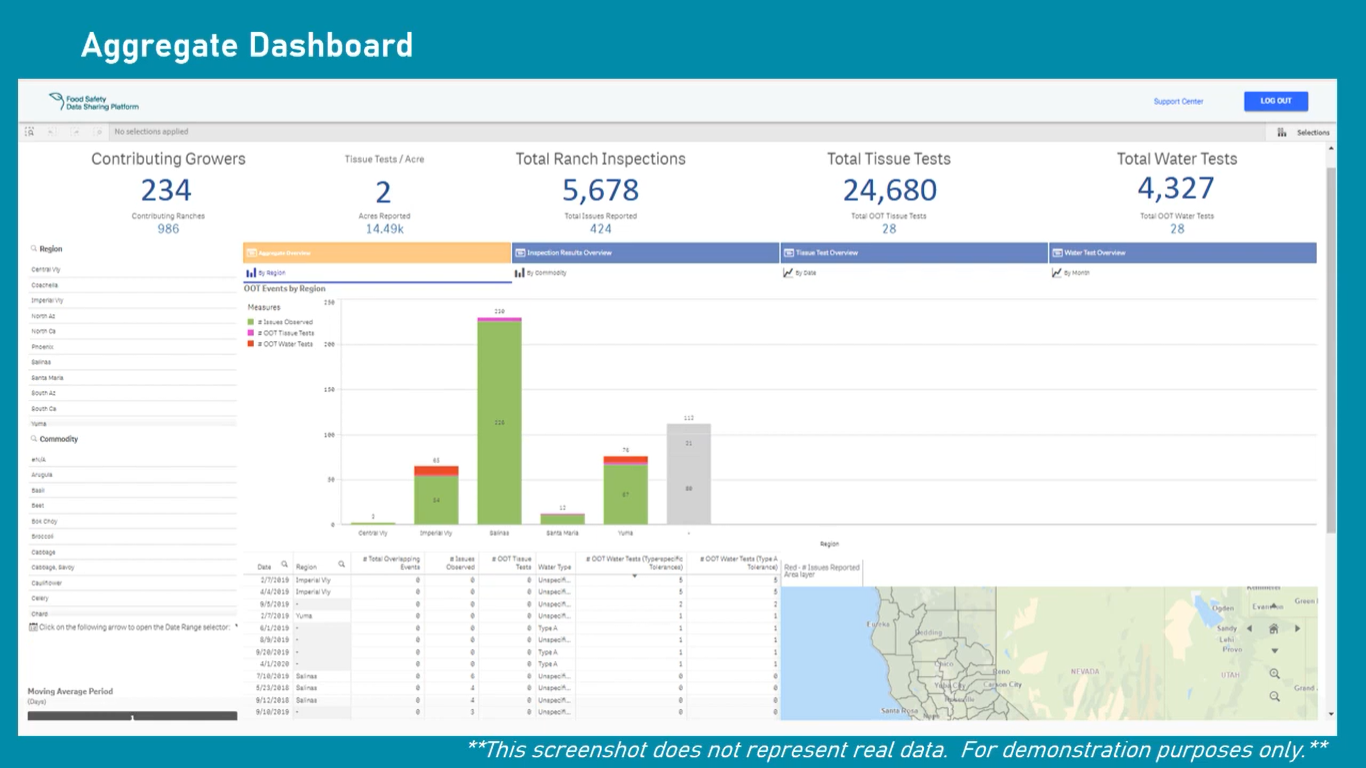Open the Date Range selector arrow

pos(236,627)
